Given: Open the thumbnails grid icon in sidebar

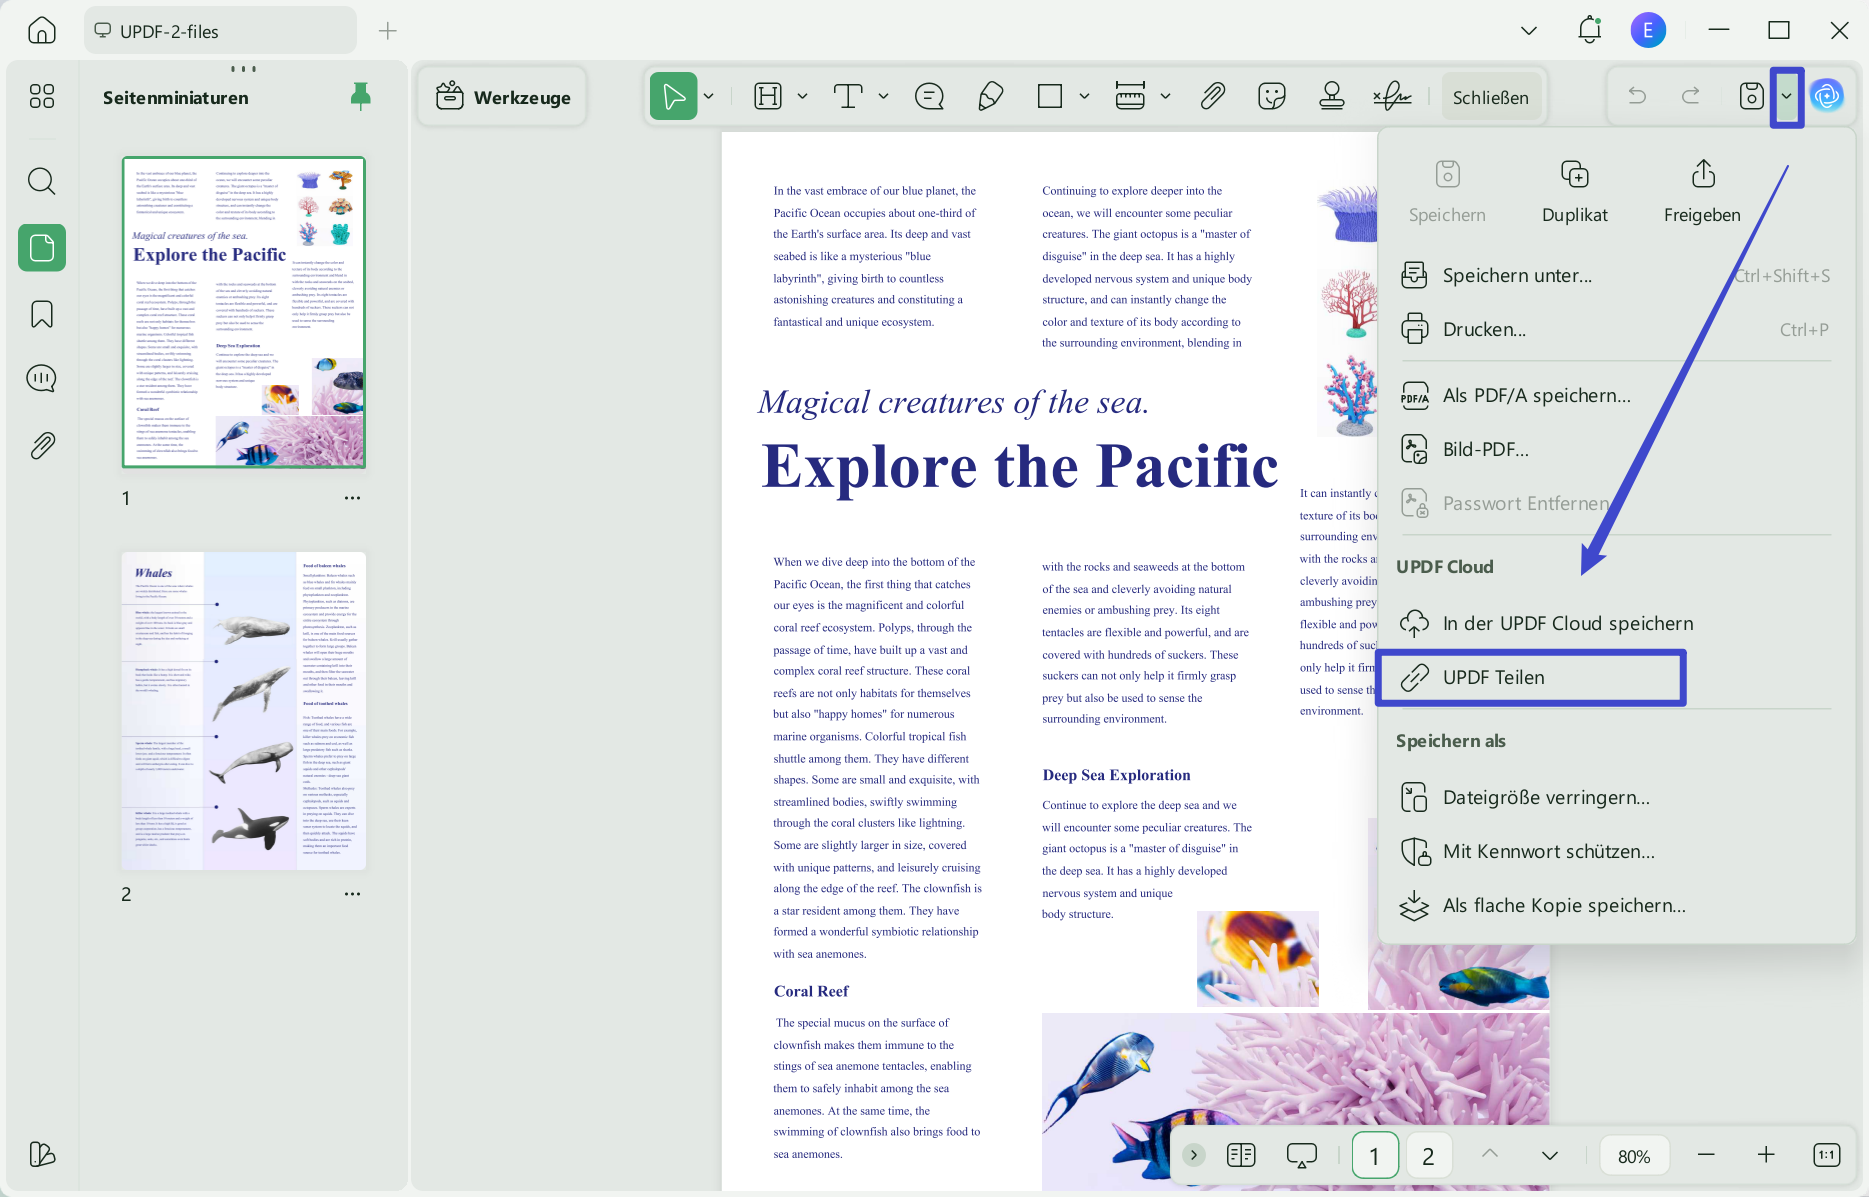Looking at the screenshot, I should (42, 96).
